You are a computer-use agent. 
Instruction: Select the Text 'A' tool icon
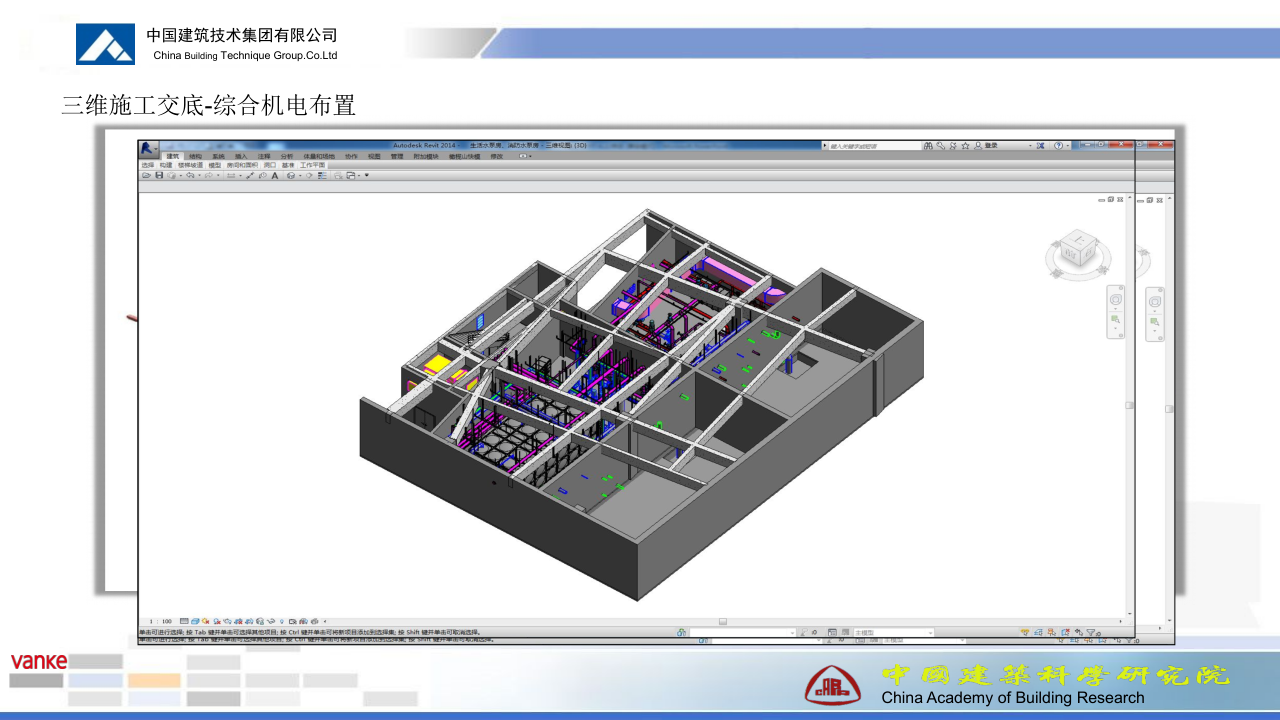tap(275, 175)
